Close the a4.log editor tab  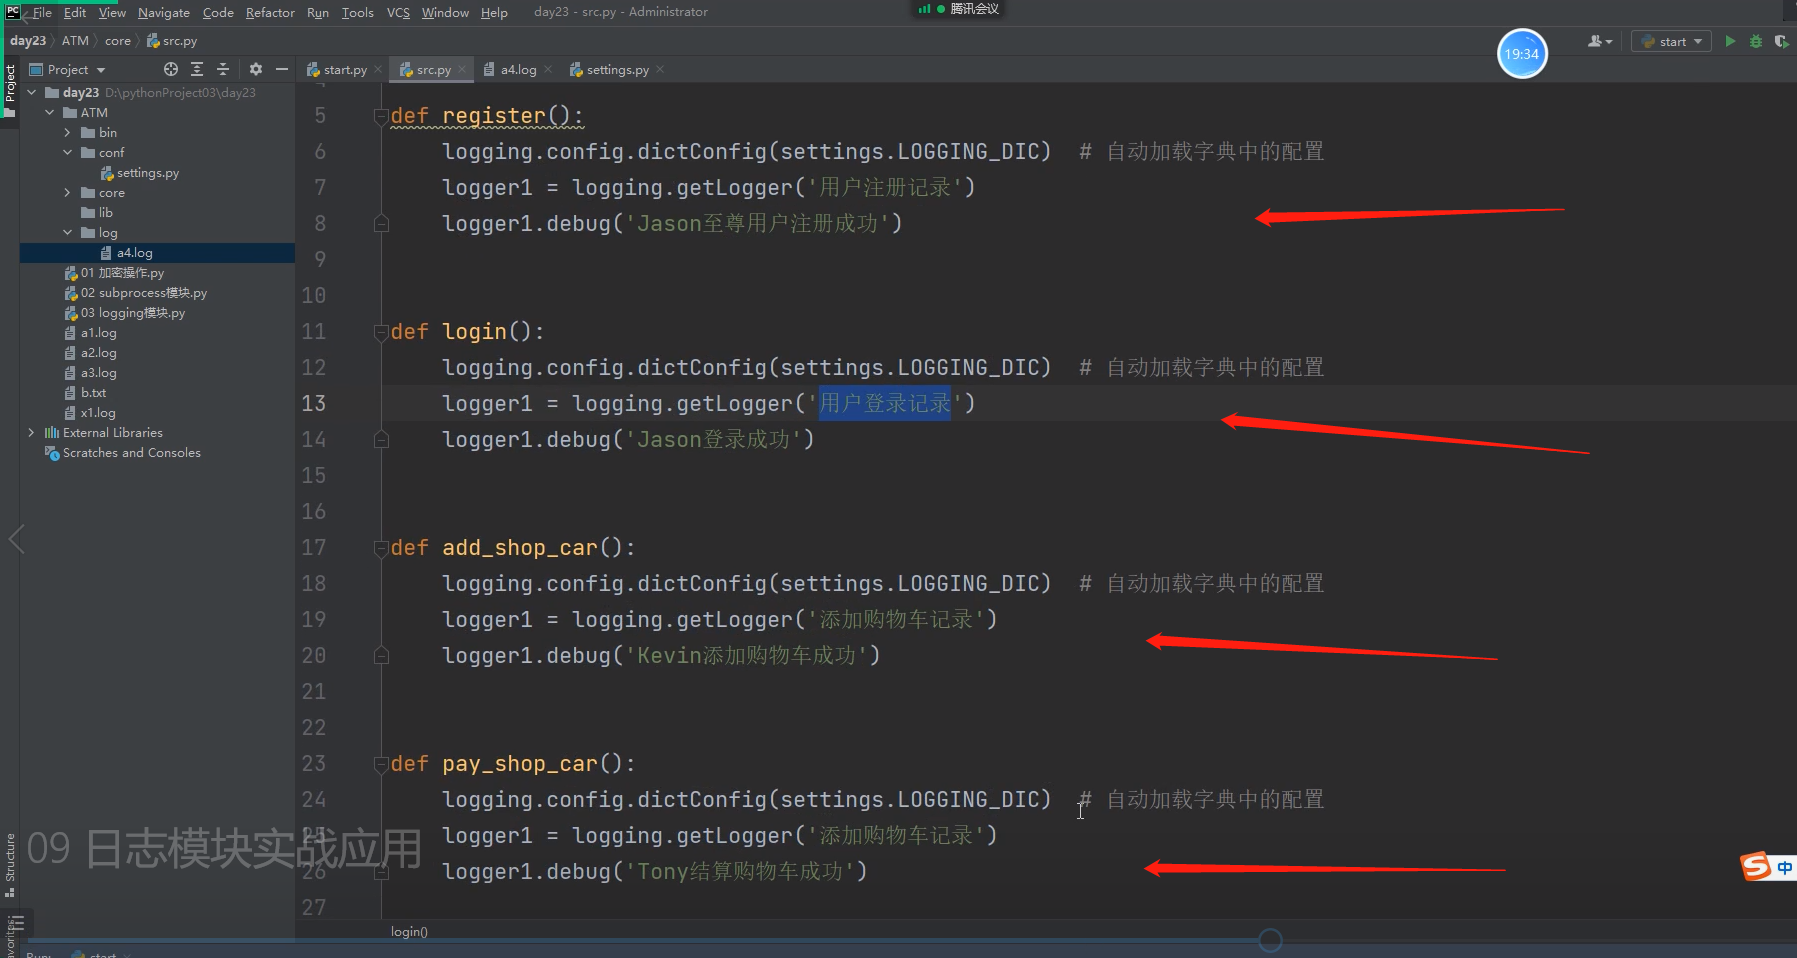(x=548, y=69)
